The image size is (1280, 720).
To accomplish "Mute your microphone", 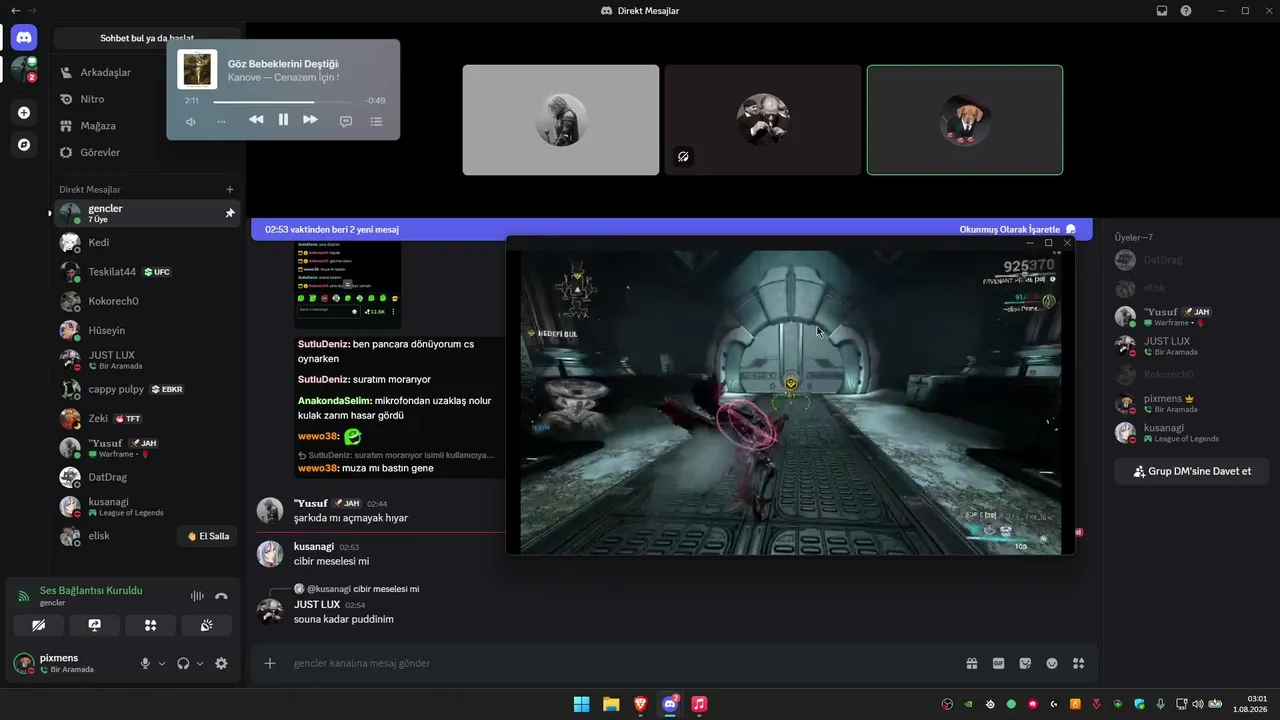I will click(145, 663).
